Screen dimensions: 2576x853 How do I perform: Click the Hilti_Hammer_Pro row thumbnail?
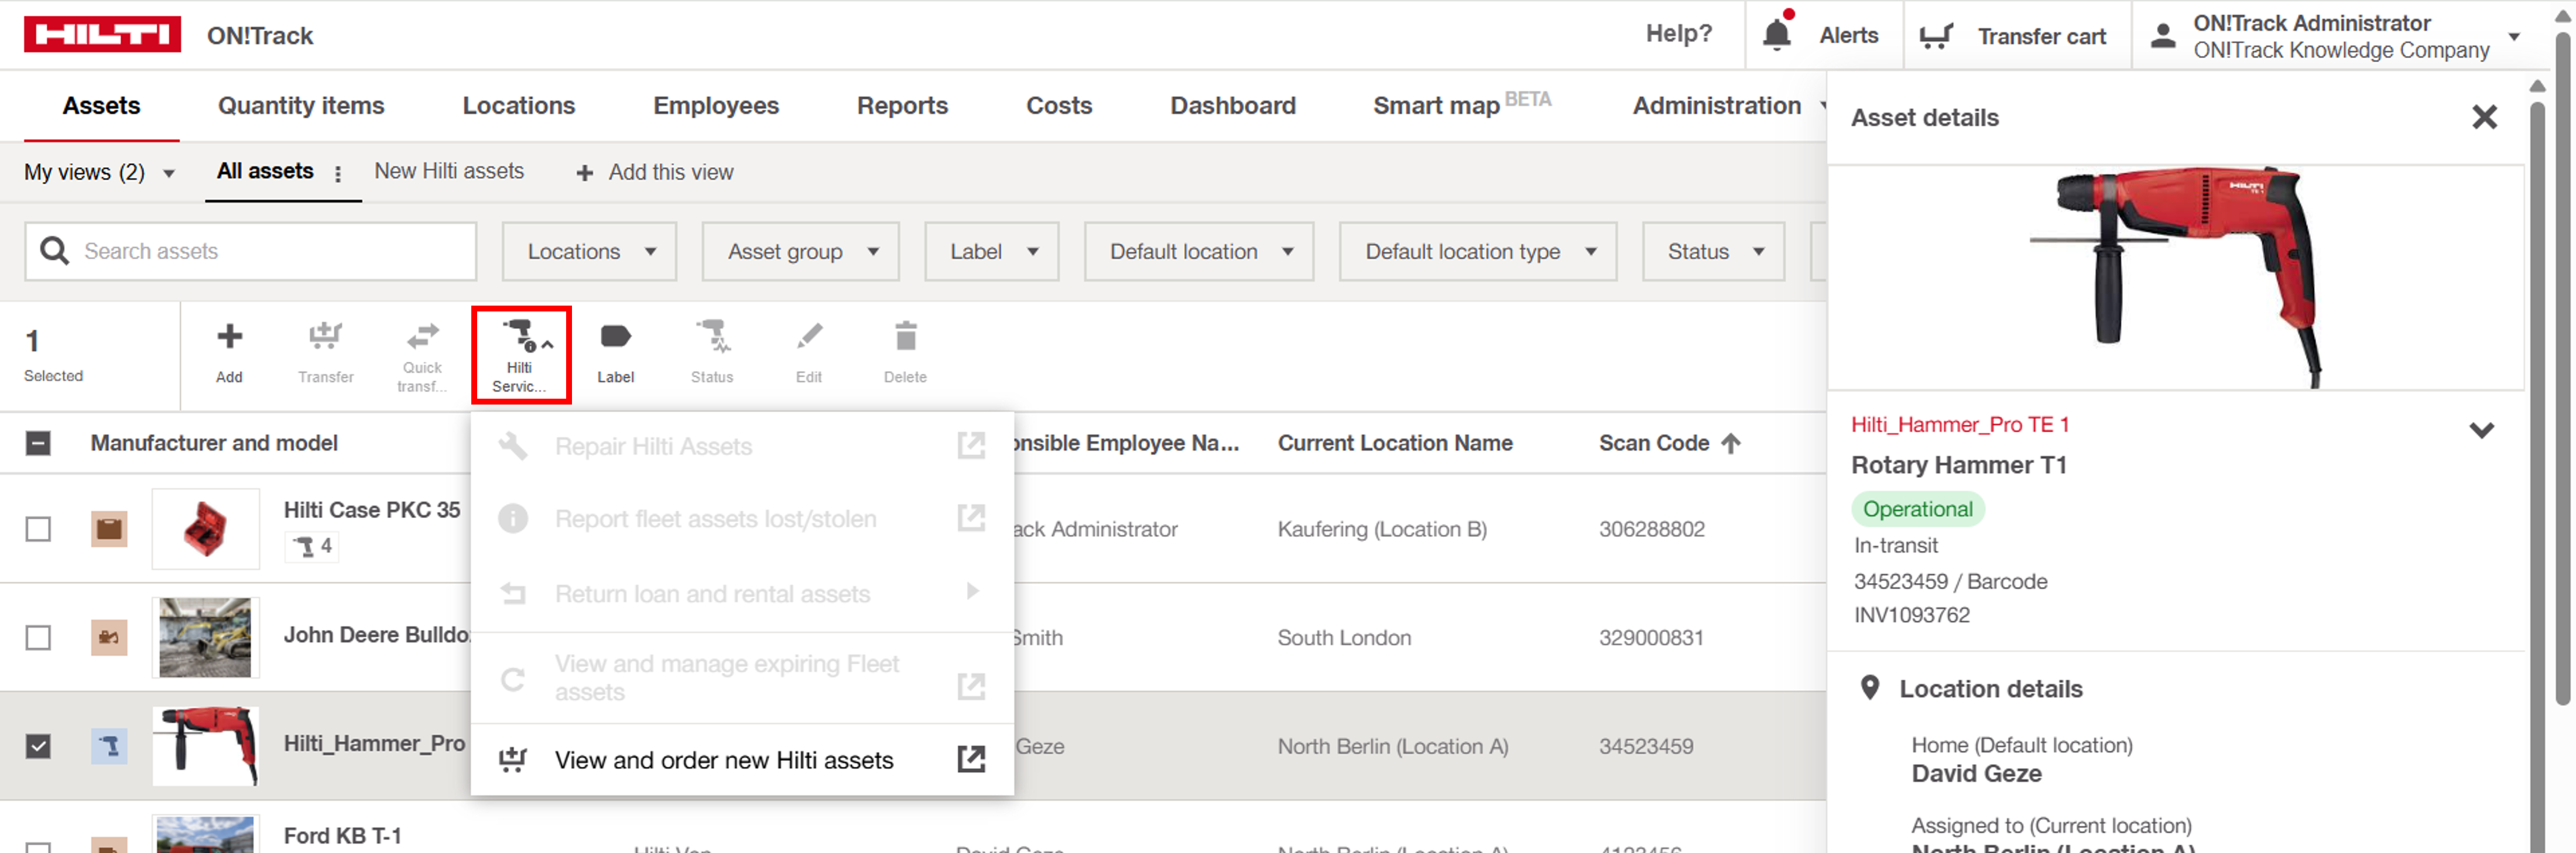[x=205, y=746]
